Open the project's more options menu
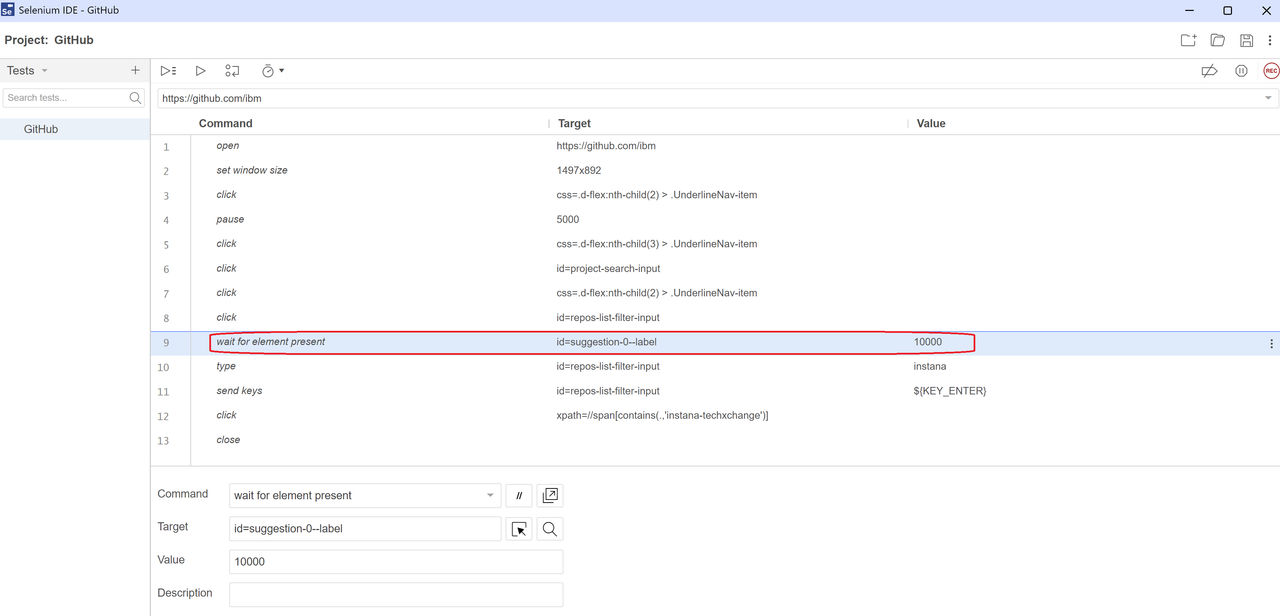 pyautogui.click(x=1270, y=40)
